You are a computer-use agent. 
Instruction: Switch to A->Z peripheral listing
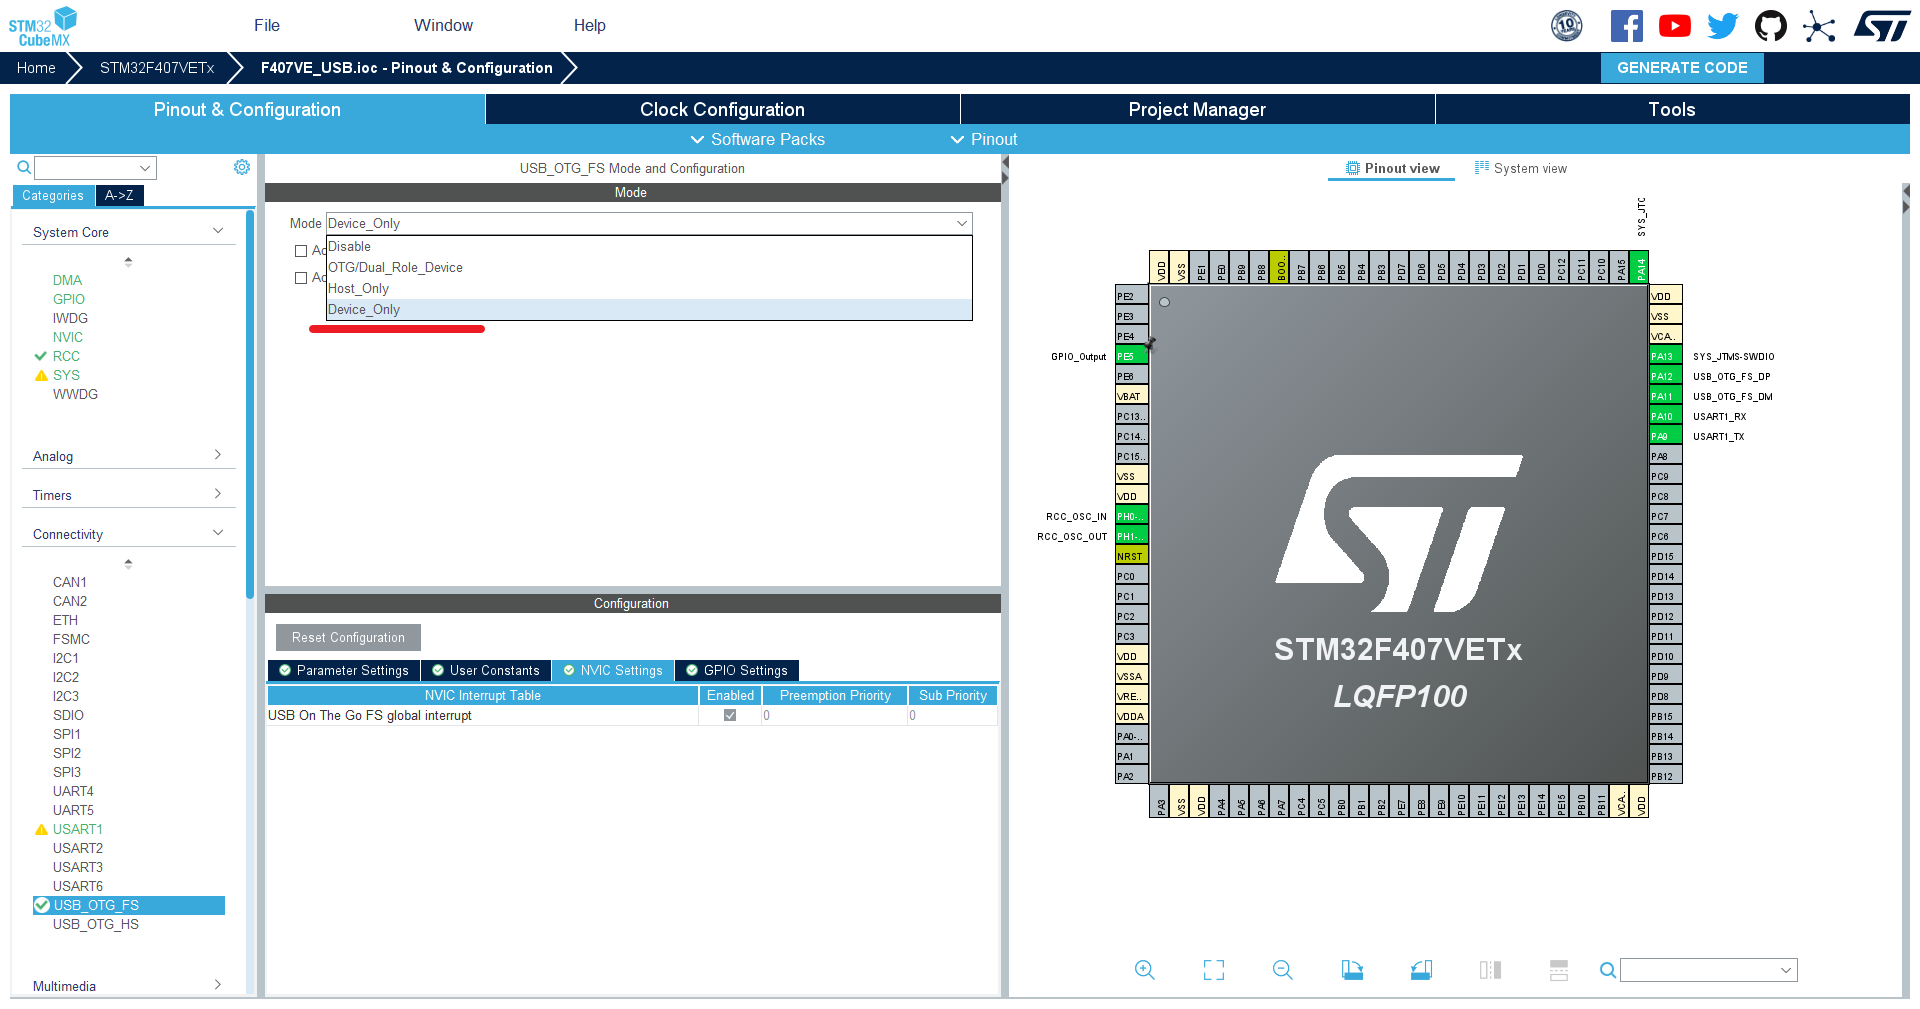120,195
